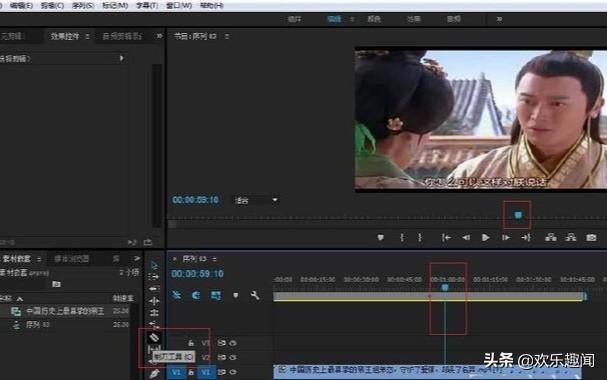607x380 pixels.
Task: Expand the arrow in Effect Controls header
Action: (x=122, y=58)
